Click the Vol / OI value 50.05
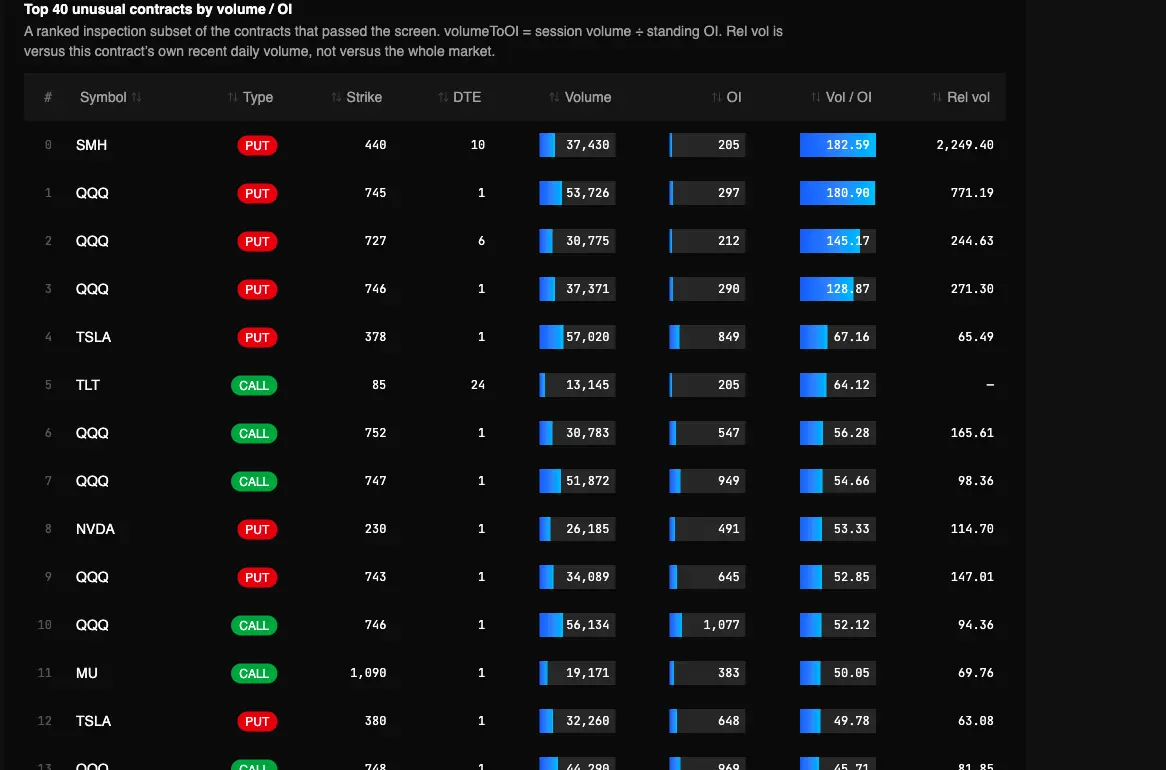The height and width of the screenshot is (770, 1166). pos(851,673)
